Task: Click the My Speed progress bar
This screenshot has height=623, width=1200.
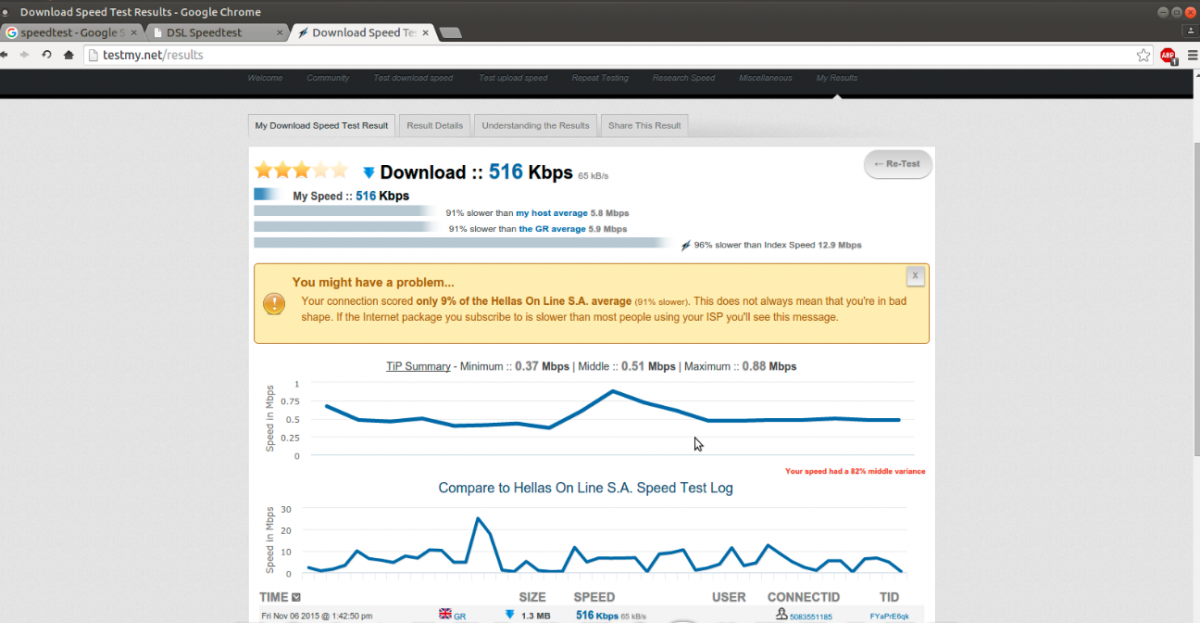Action: coord(266,195)
